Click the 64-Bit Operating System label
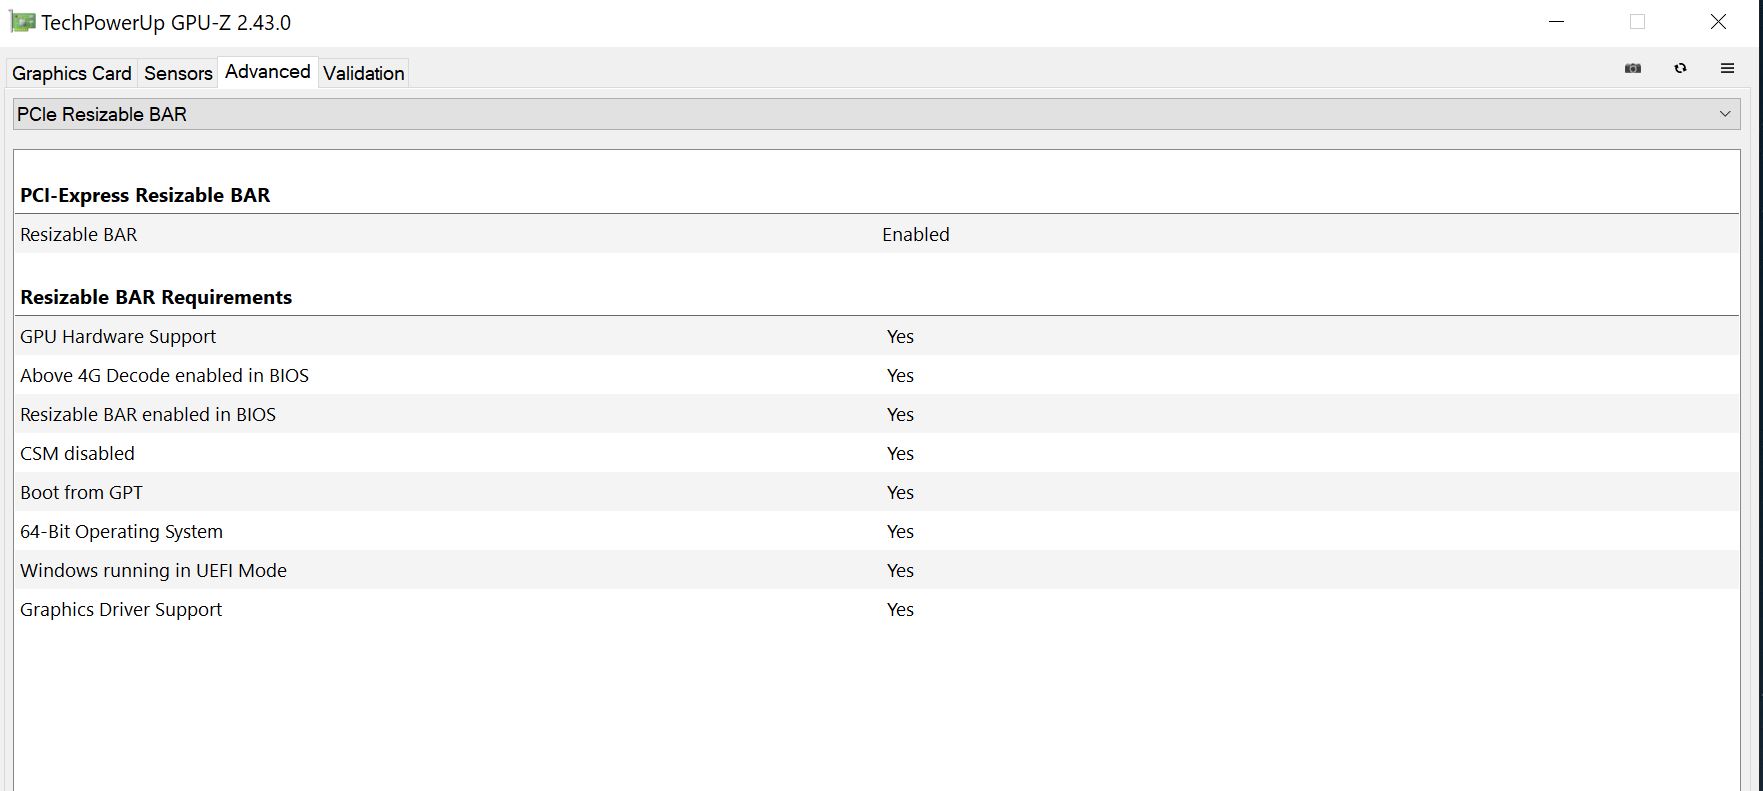This screenshot has width=1763, height=791. pos(121,531)
